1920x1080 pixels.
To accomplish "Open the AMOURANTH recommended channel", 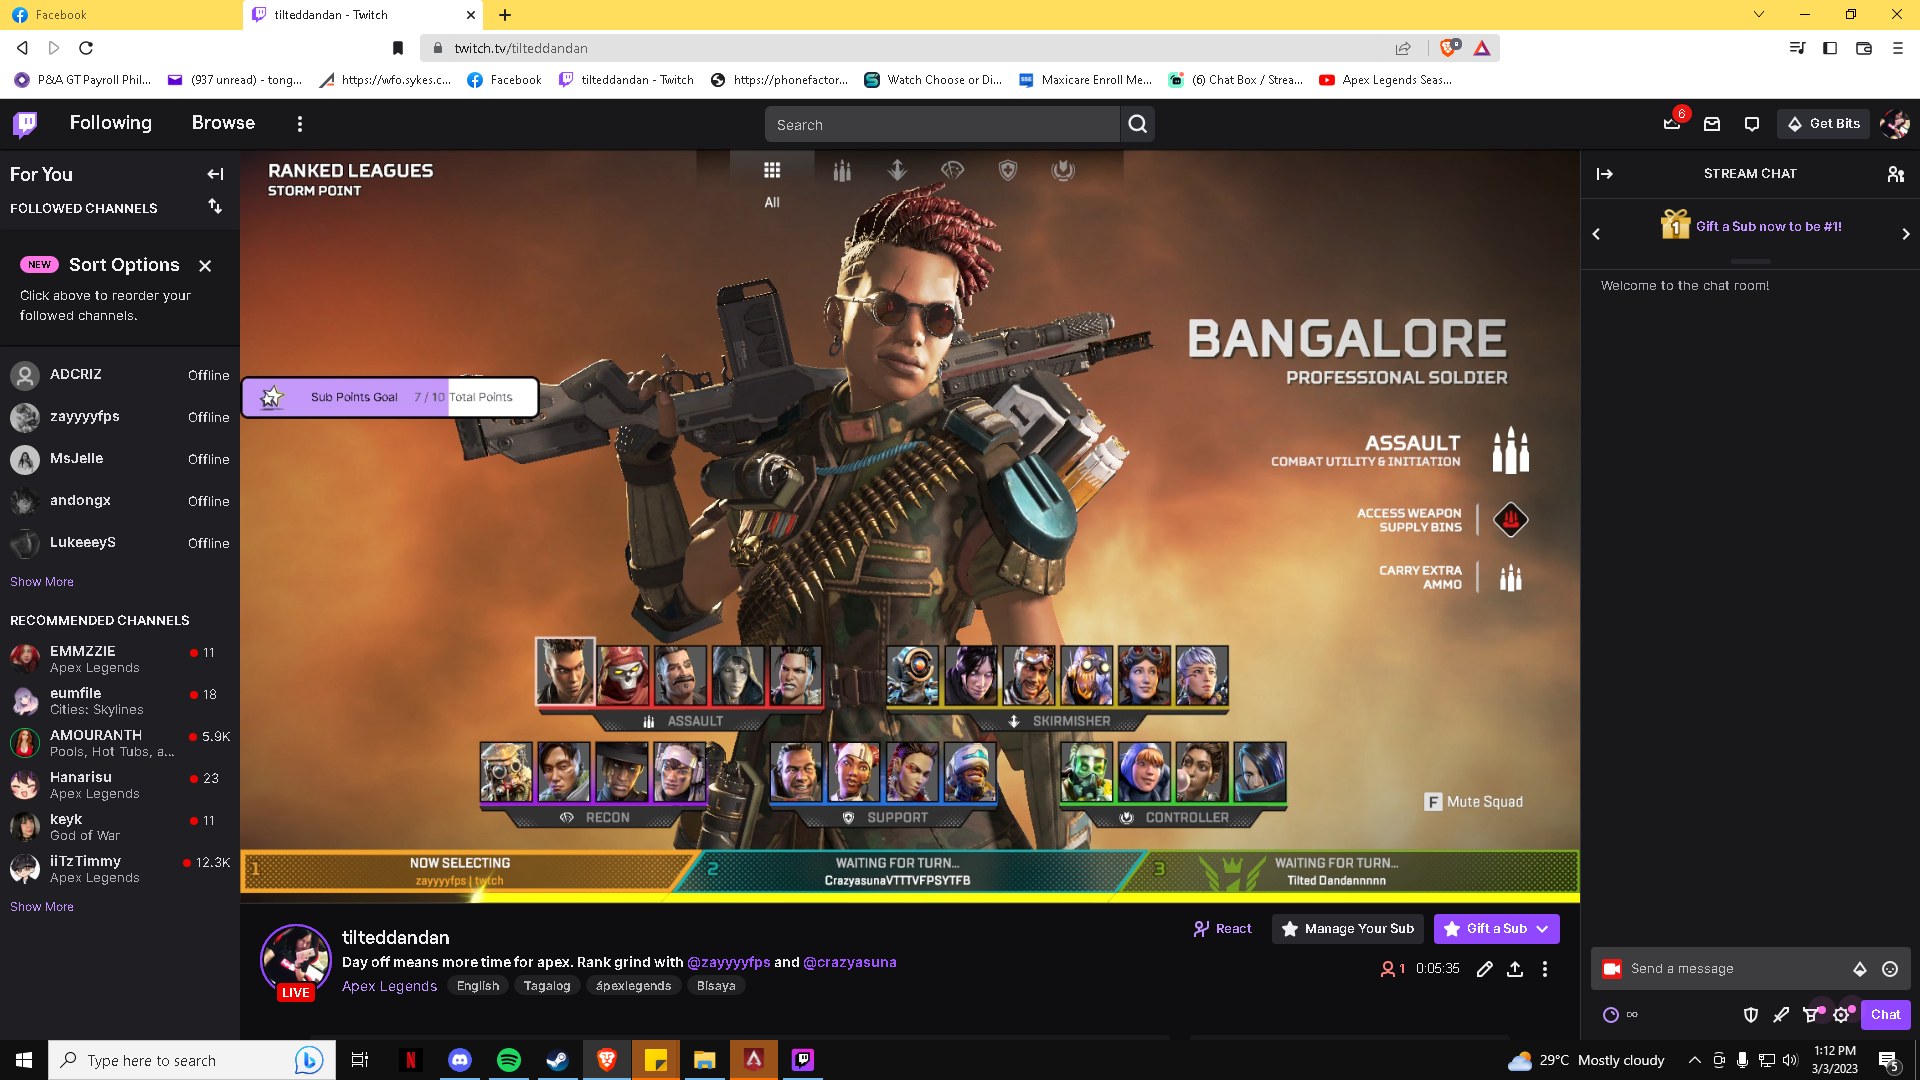I will (120, 743).
